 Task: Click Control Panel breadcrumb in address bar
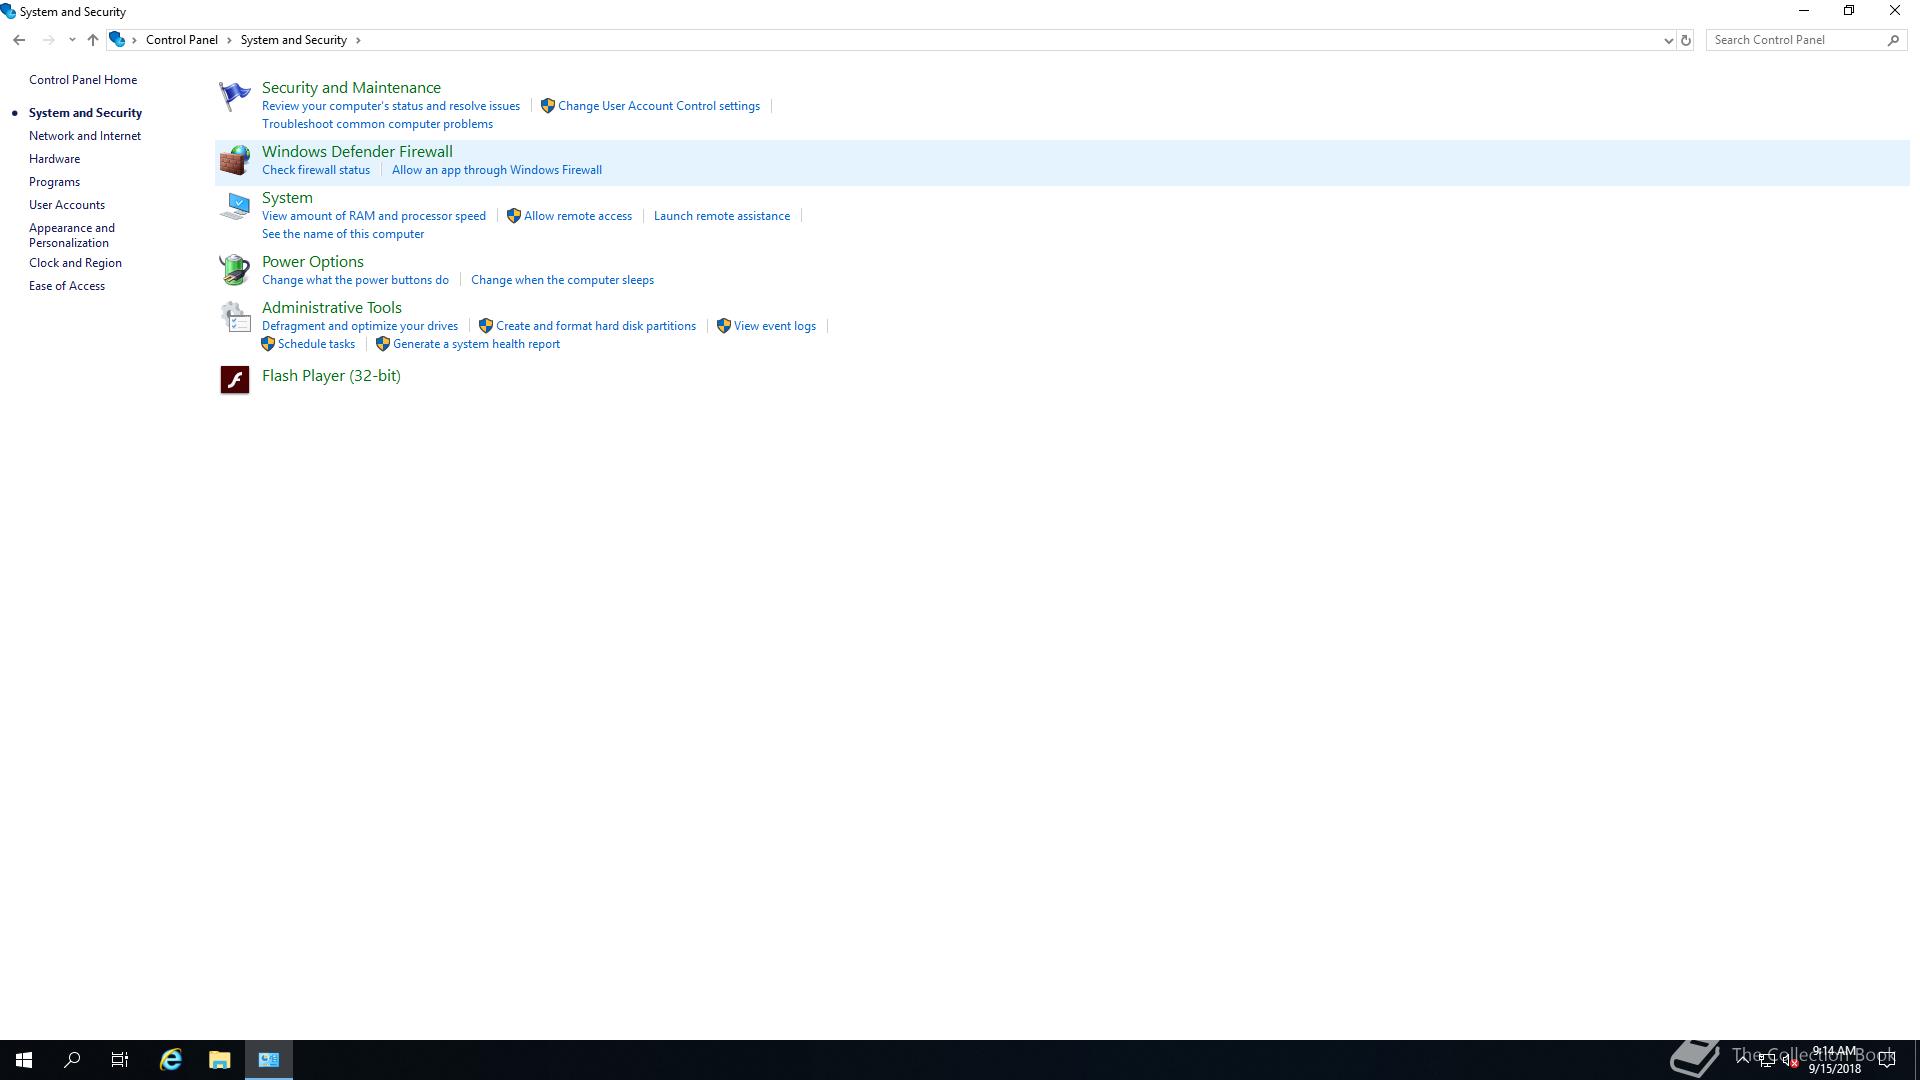pyautogui.click(x=182, y=40)
